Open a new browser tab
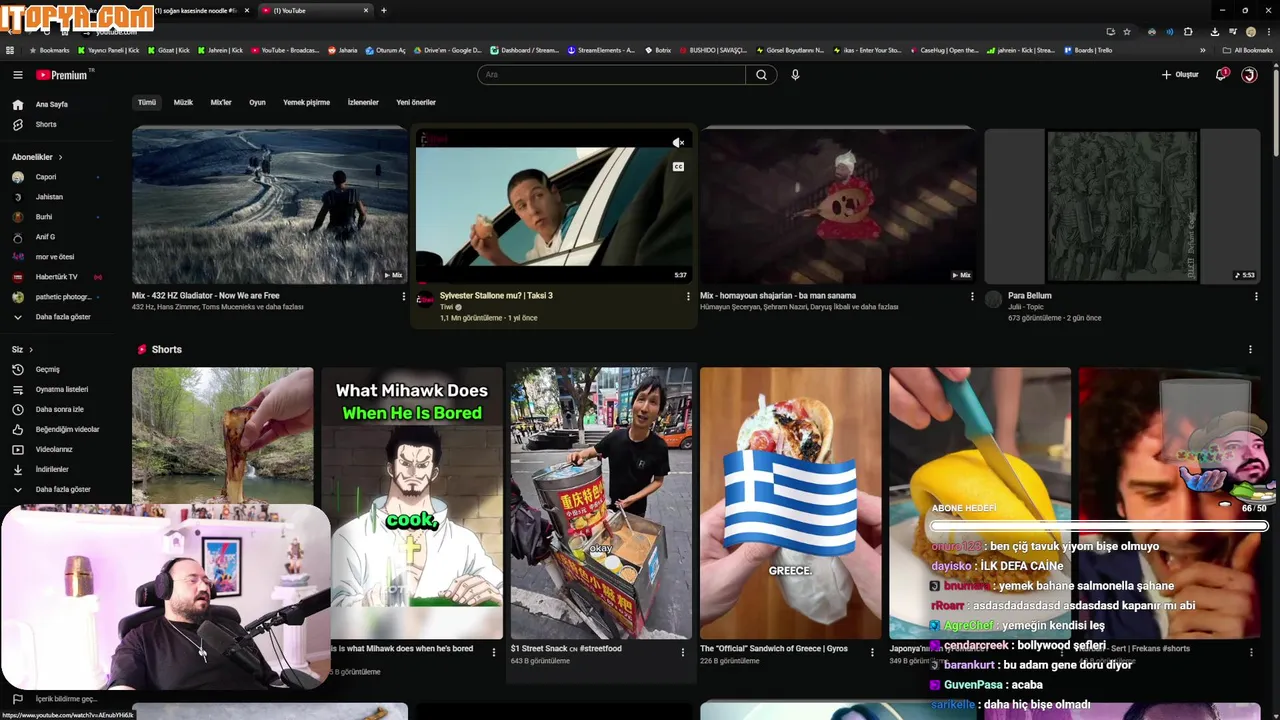 (x=384, y=10)
